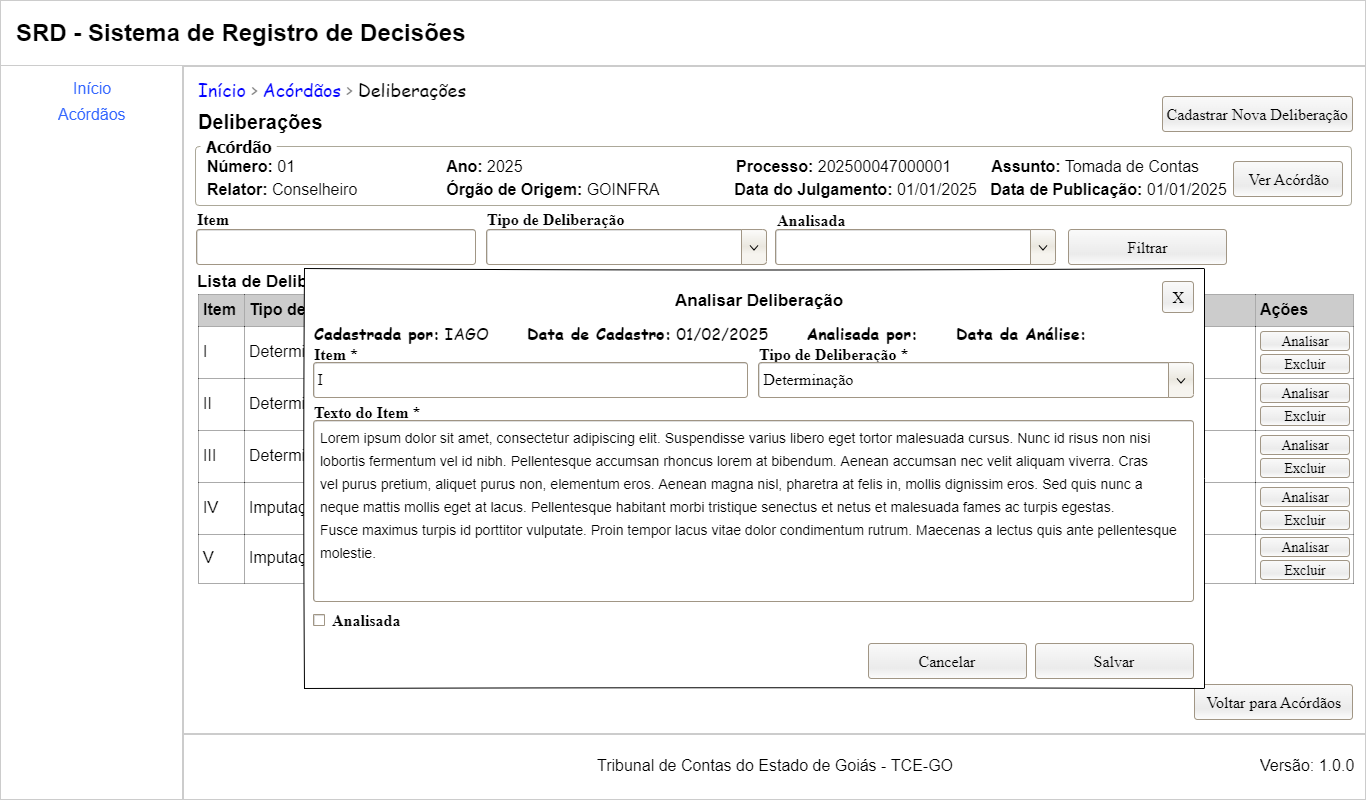Click the Filtrar button
Viewport: 1366px width, 800px height.
1146,247
